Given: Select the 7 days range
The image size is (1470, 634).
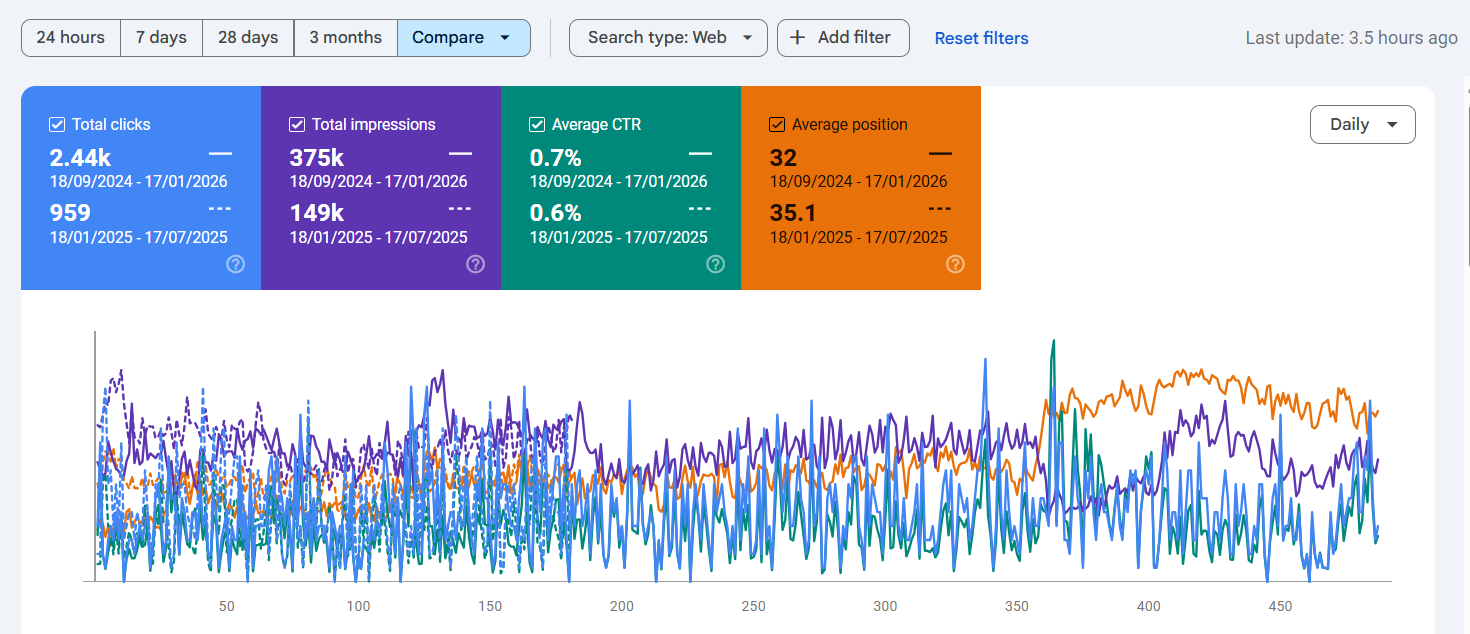Looking at the screenshot, I should point(161,36).
